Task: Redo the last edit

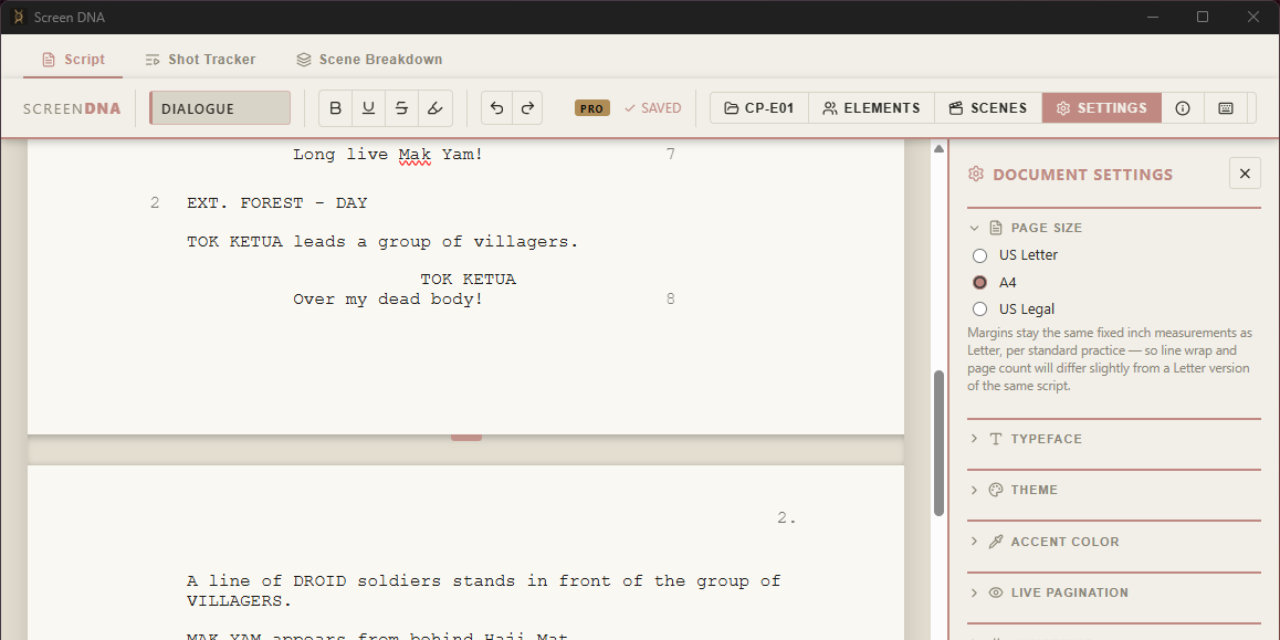Action: 527,108
